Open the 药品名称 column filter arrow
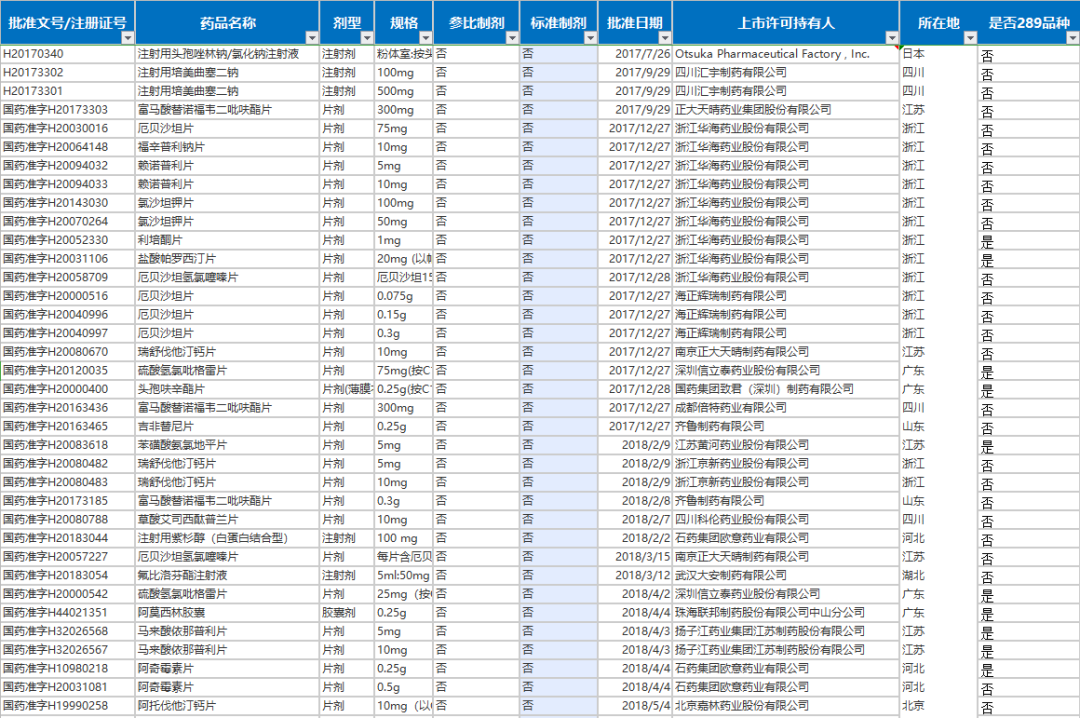Image resolution: width=1080 pixels, height=718 pixels. coord(312,38)
